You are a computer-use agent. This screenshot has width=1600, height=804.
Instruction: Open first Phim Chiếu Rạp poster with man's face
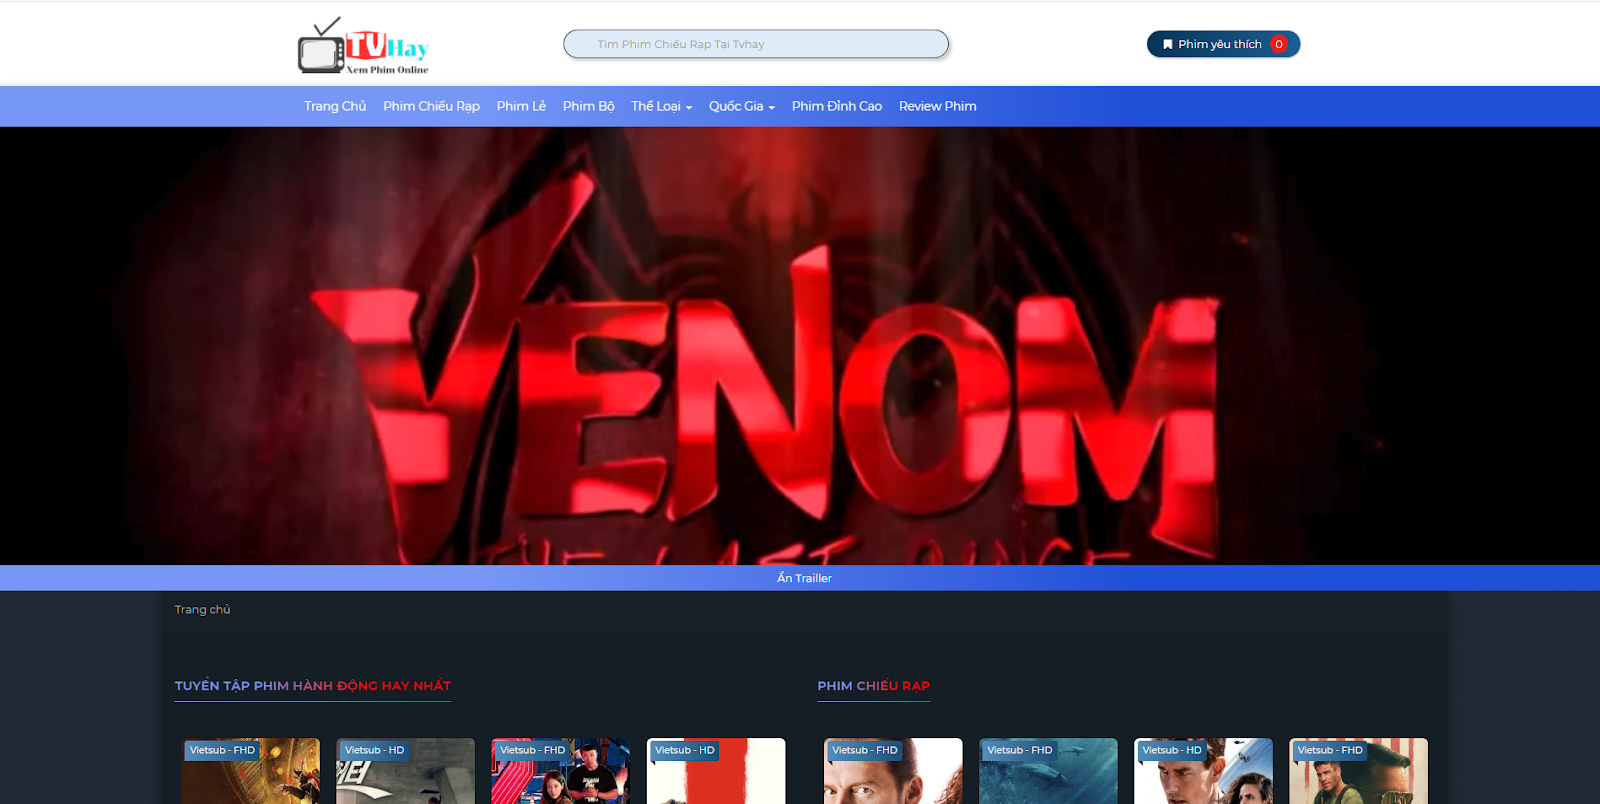[x=893, y=771]
